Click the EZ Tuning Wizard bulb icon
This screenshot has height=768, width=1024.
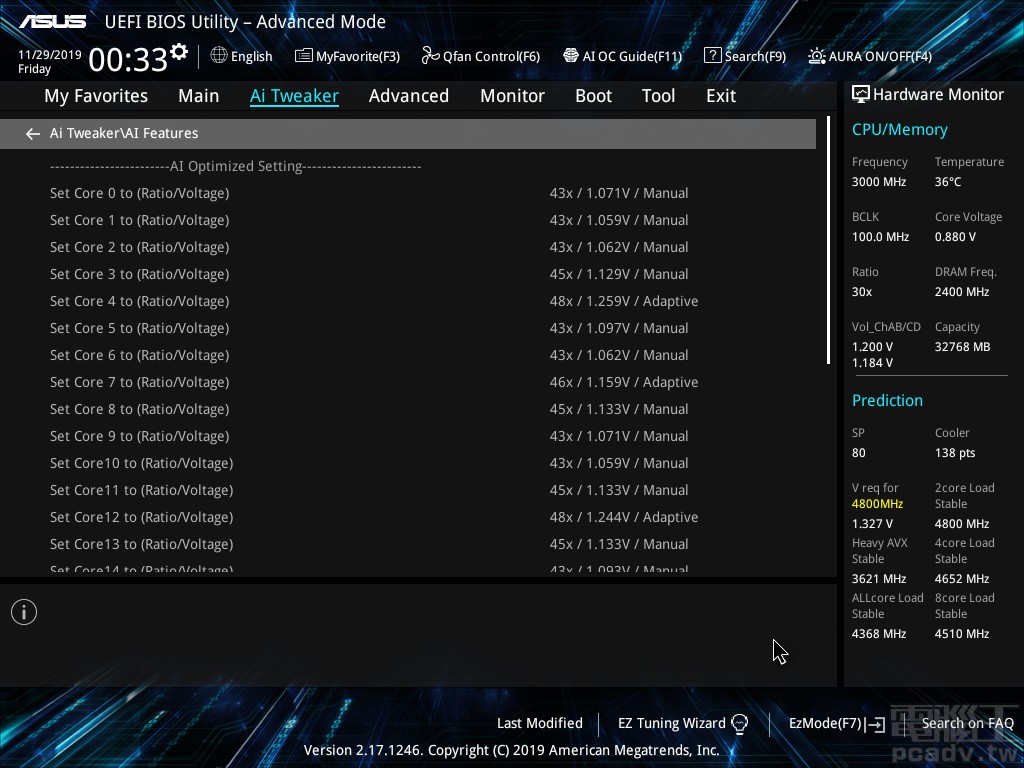click(740, 723)
